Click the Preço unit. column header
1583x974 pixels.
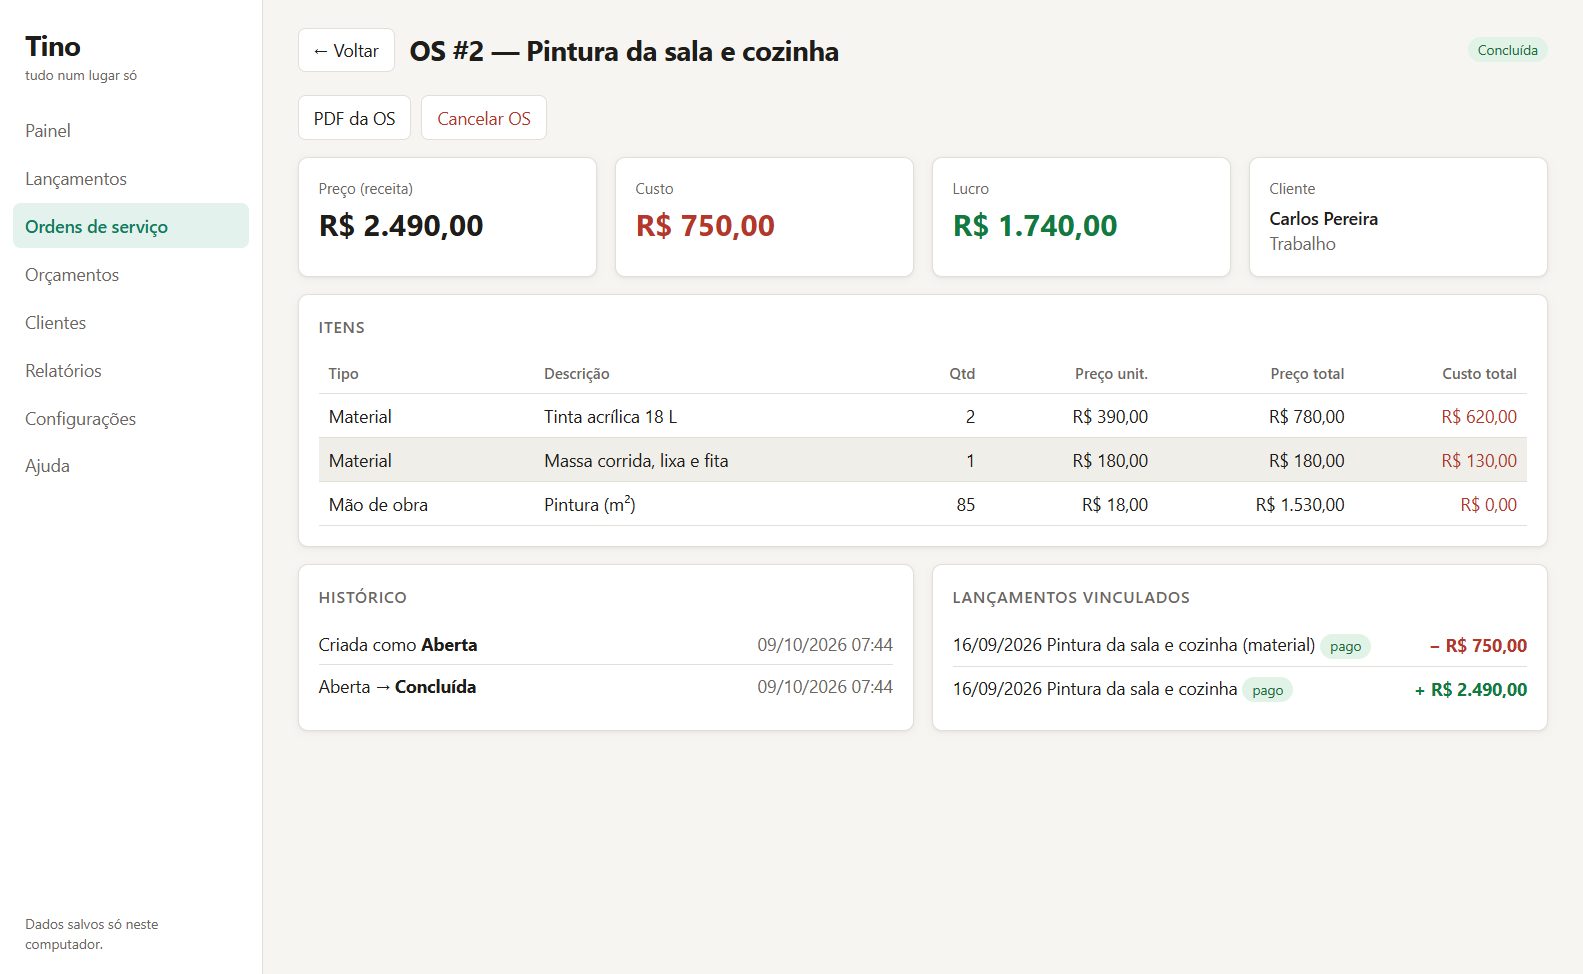[x=1111, y=374]
